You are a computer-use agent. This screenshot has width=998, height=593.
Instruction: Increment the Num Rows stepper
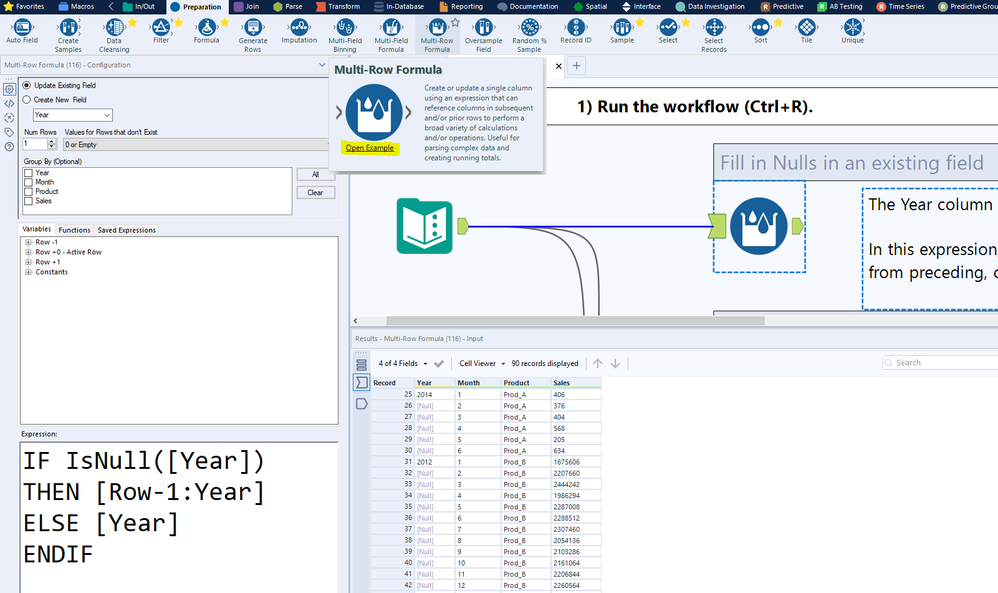pos(52,142)
